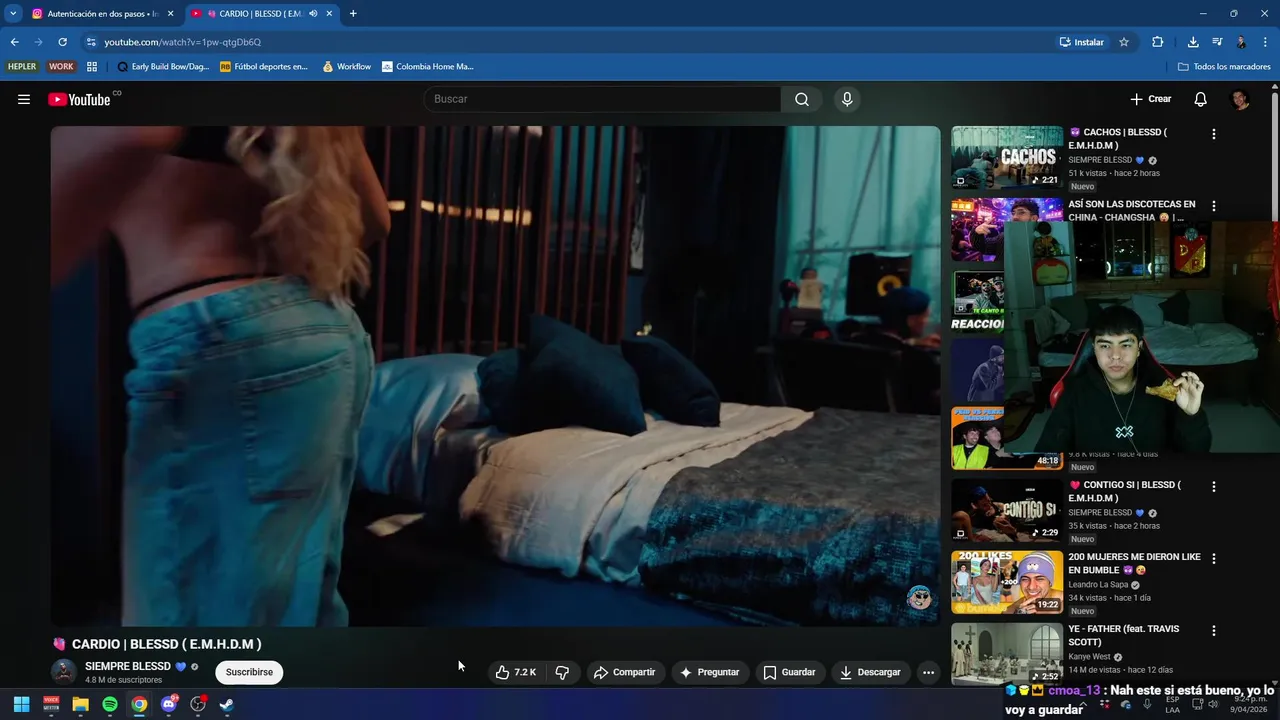
Task: Switch to Autenticación en dos pasos tab
Action: [x=104, y=14]
